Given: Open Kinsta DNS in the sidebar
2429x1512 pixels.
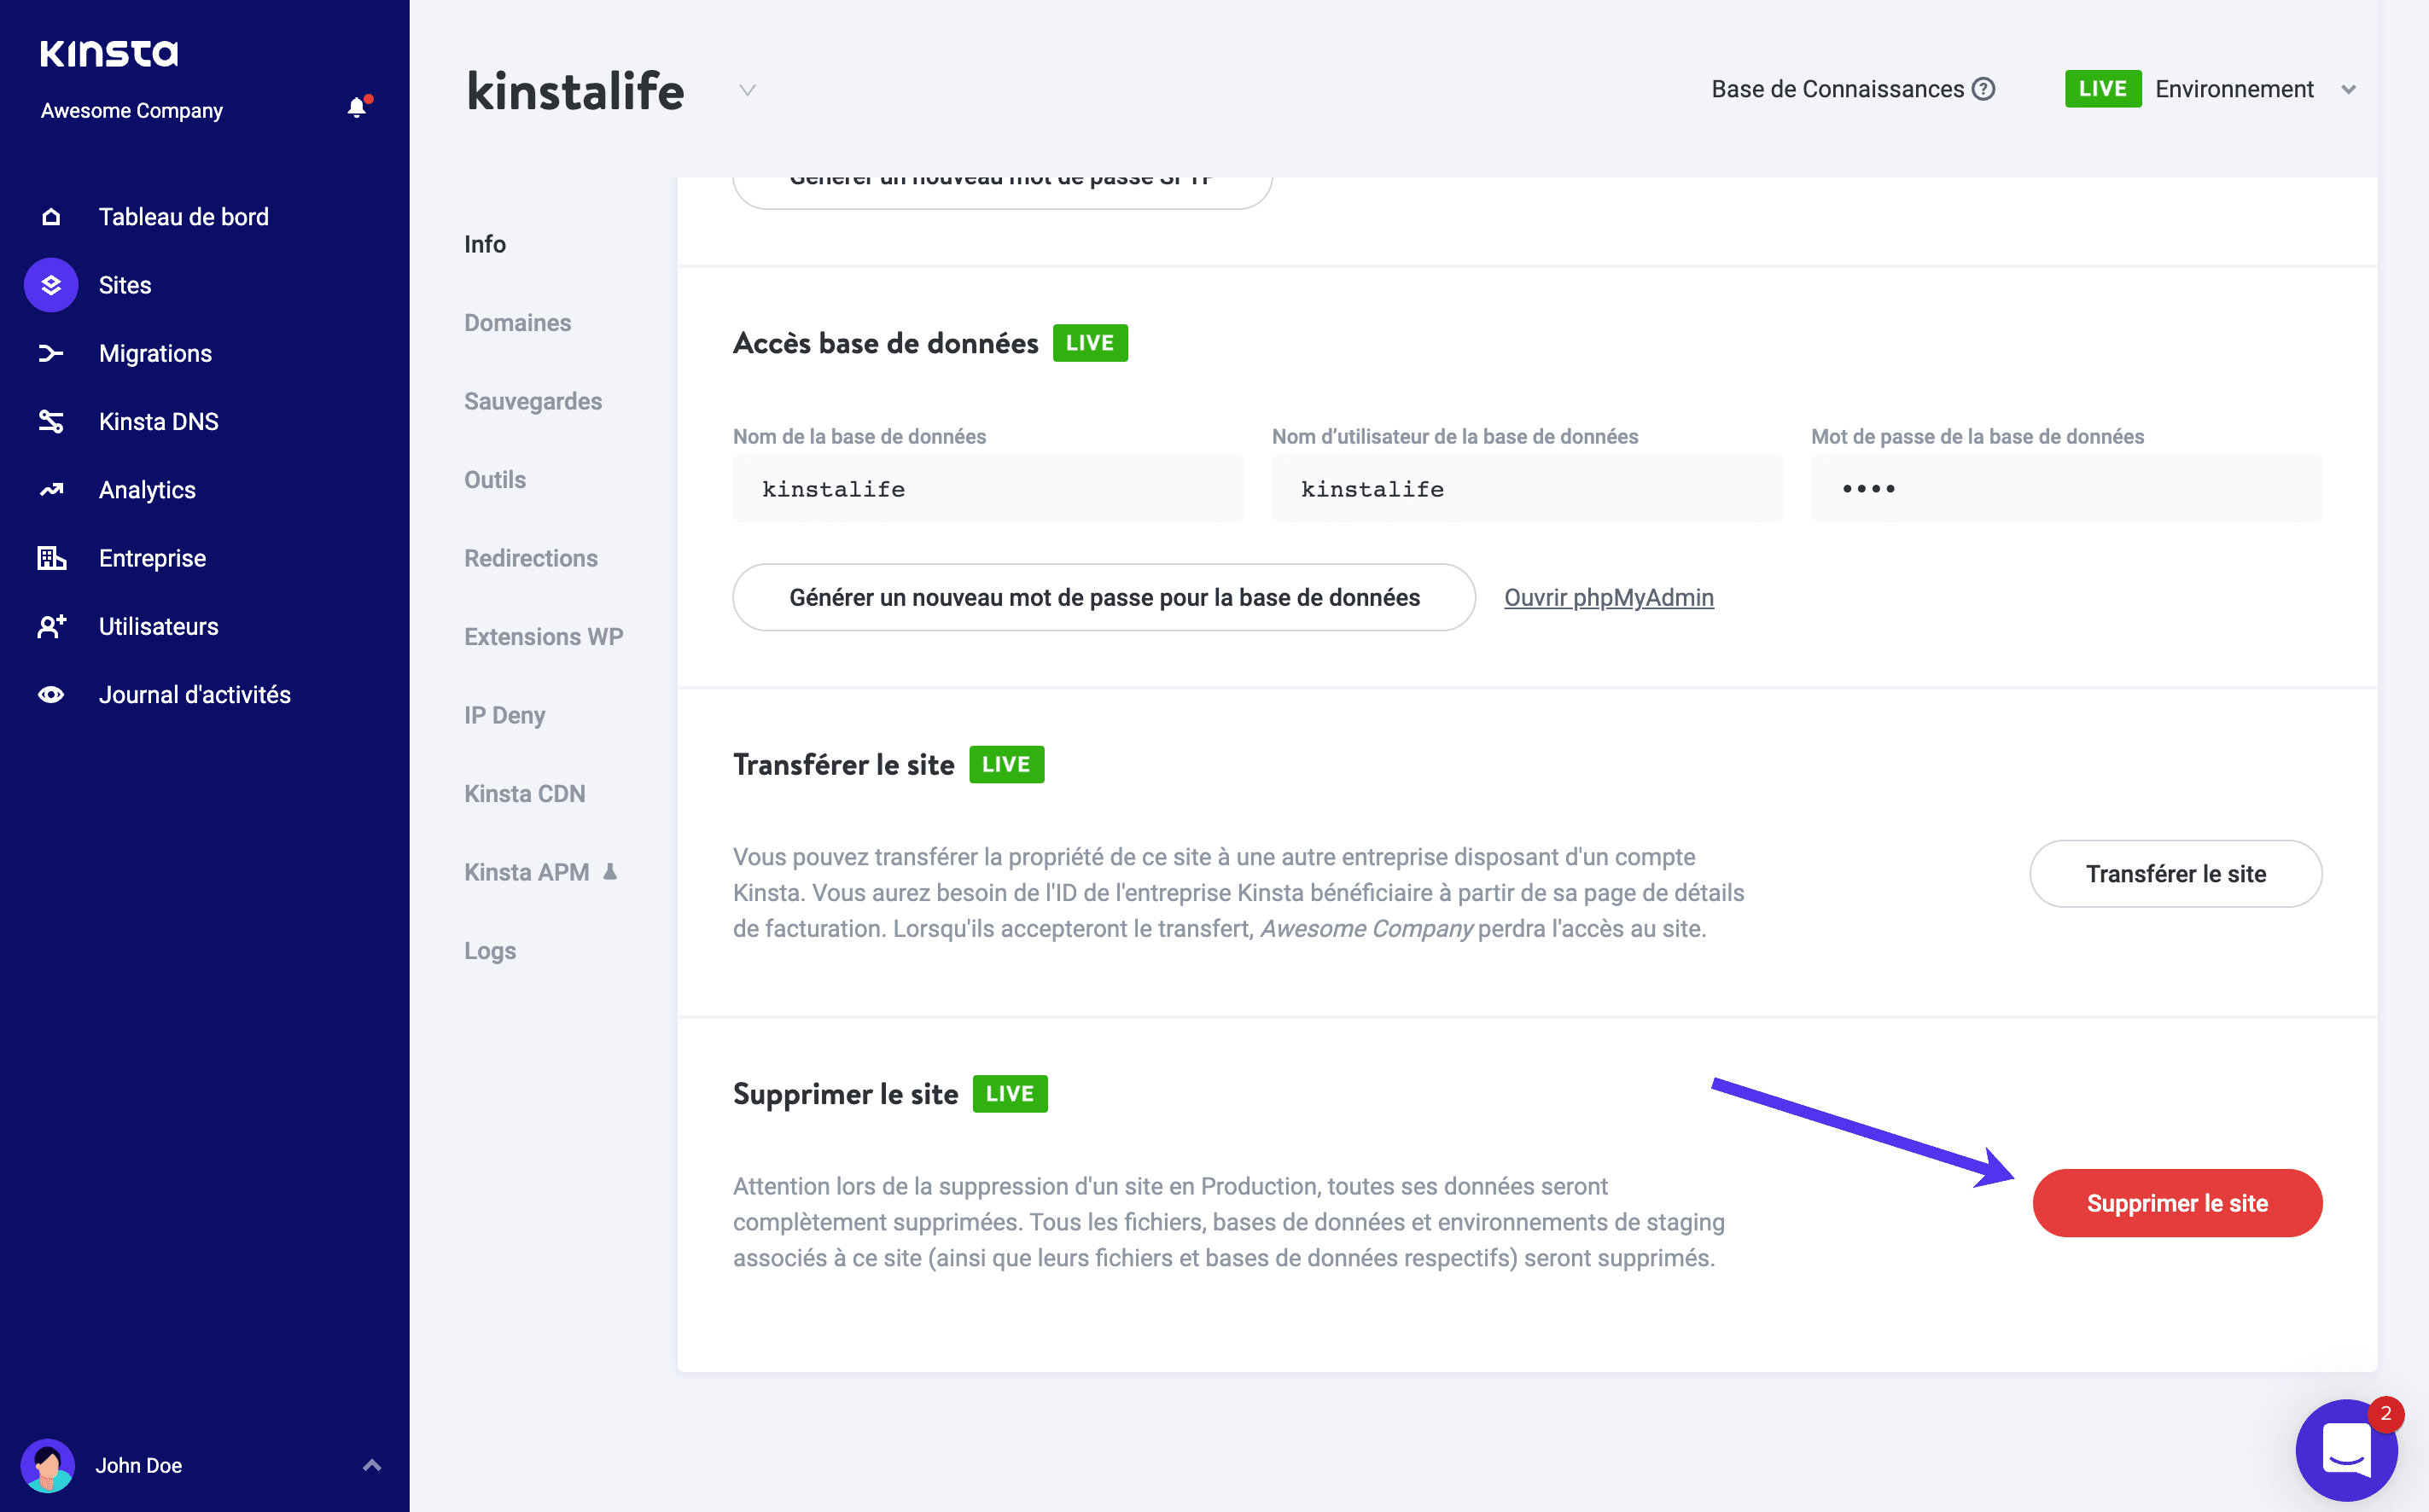Looking at the screenshot, I should pos(159,421).
